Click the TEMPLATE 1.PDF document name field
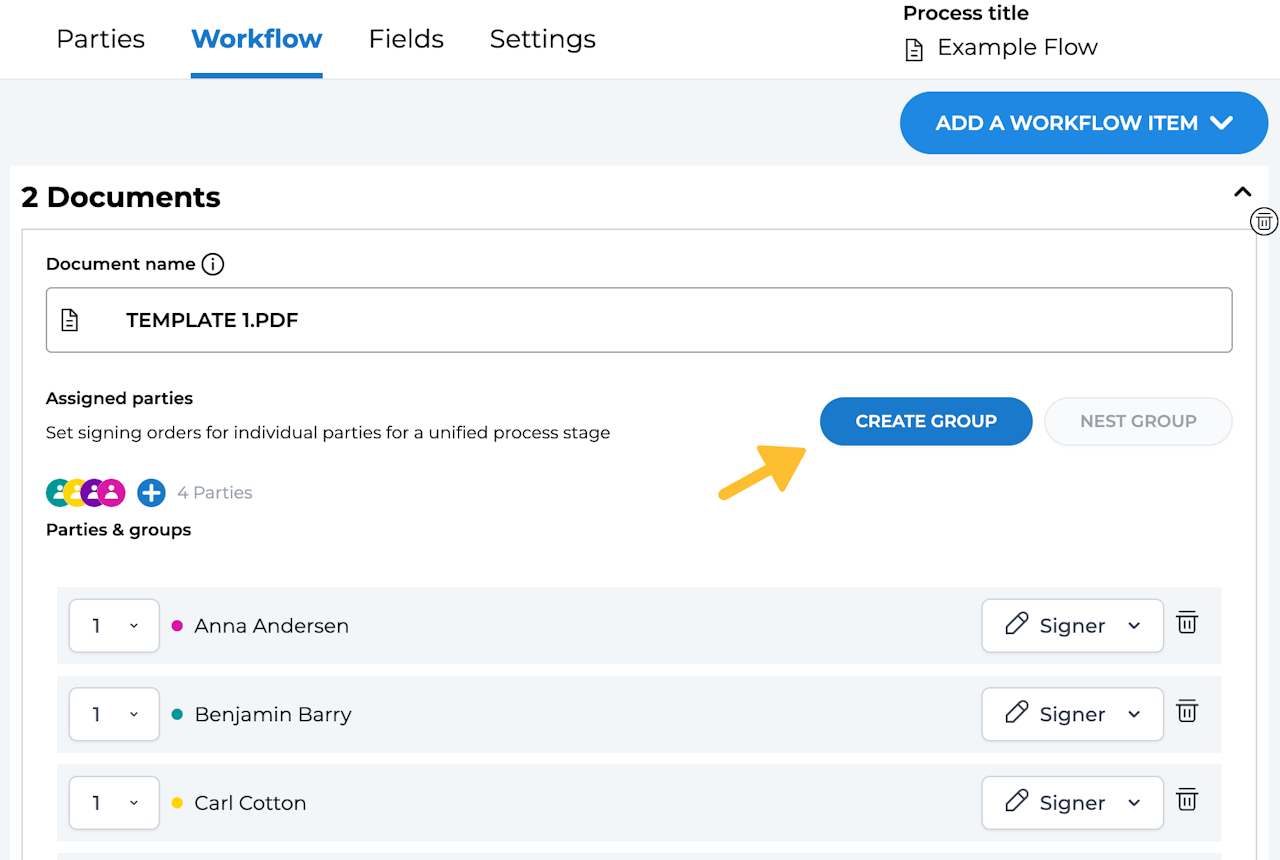This screenshot has height=860, width=1280. point(639,320)
